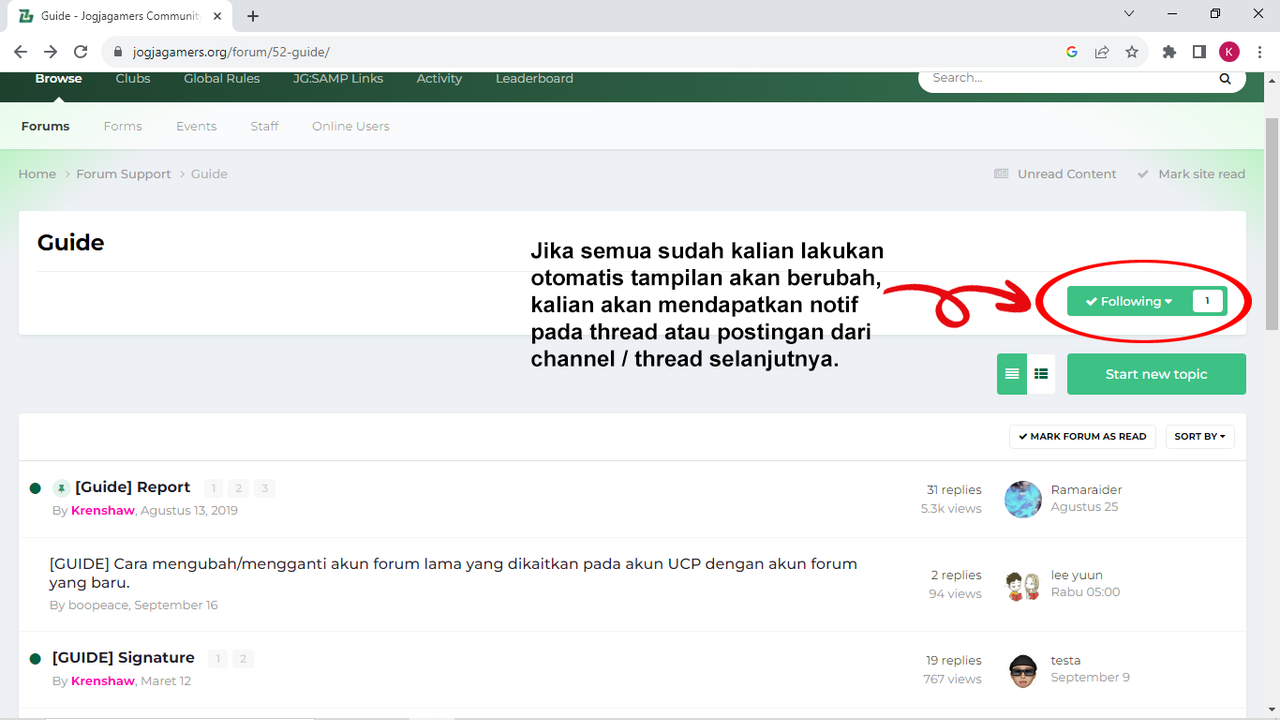Switch to condensed list view icon
1280x720 pixels.
click(x=1041, y=374)
